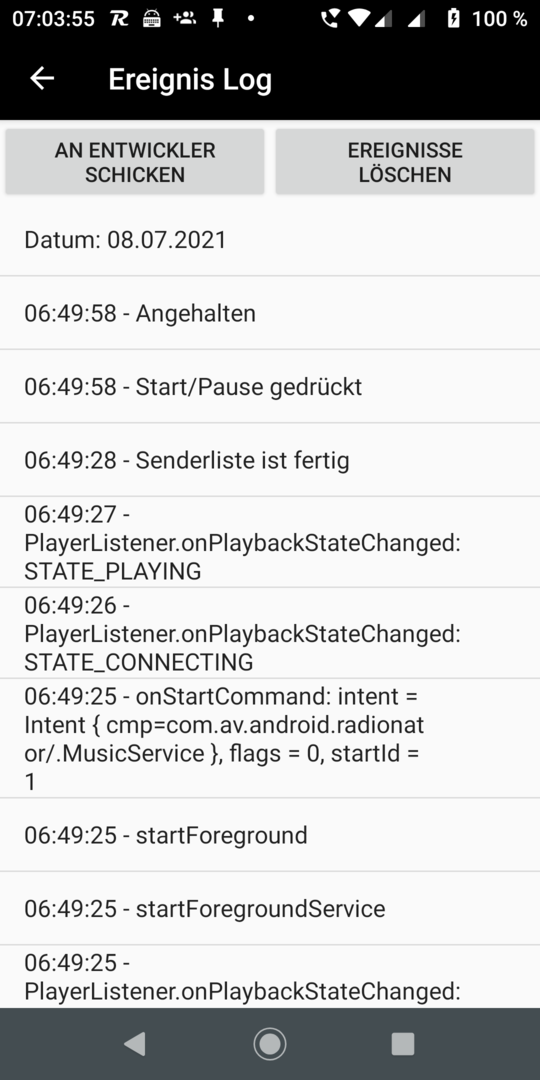Viewport: 540px width, 1080px height.
Task: Select the STATE_PLAYING log entry
Action: click(x=270, y=542)
